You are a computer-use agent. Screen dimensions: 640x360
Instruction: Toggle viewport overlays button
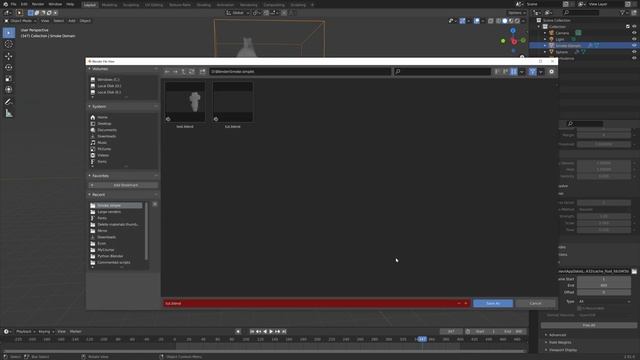pos(477,21)
